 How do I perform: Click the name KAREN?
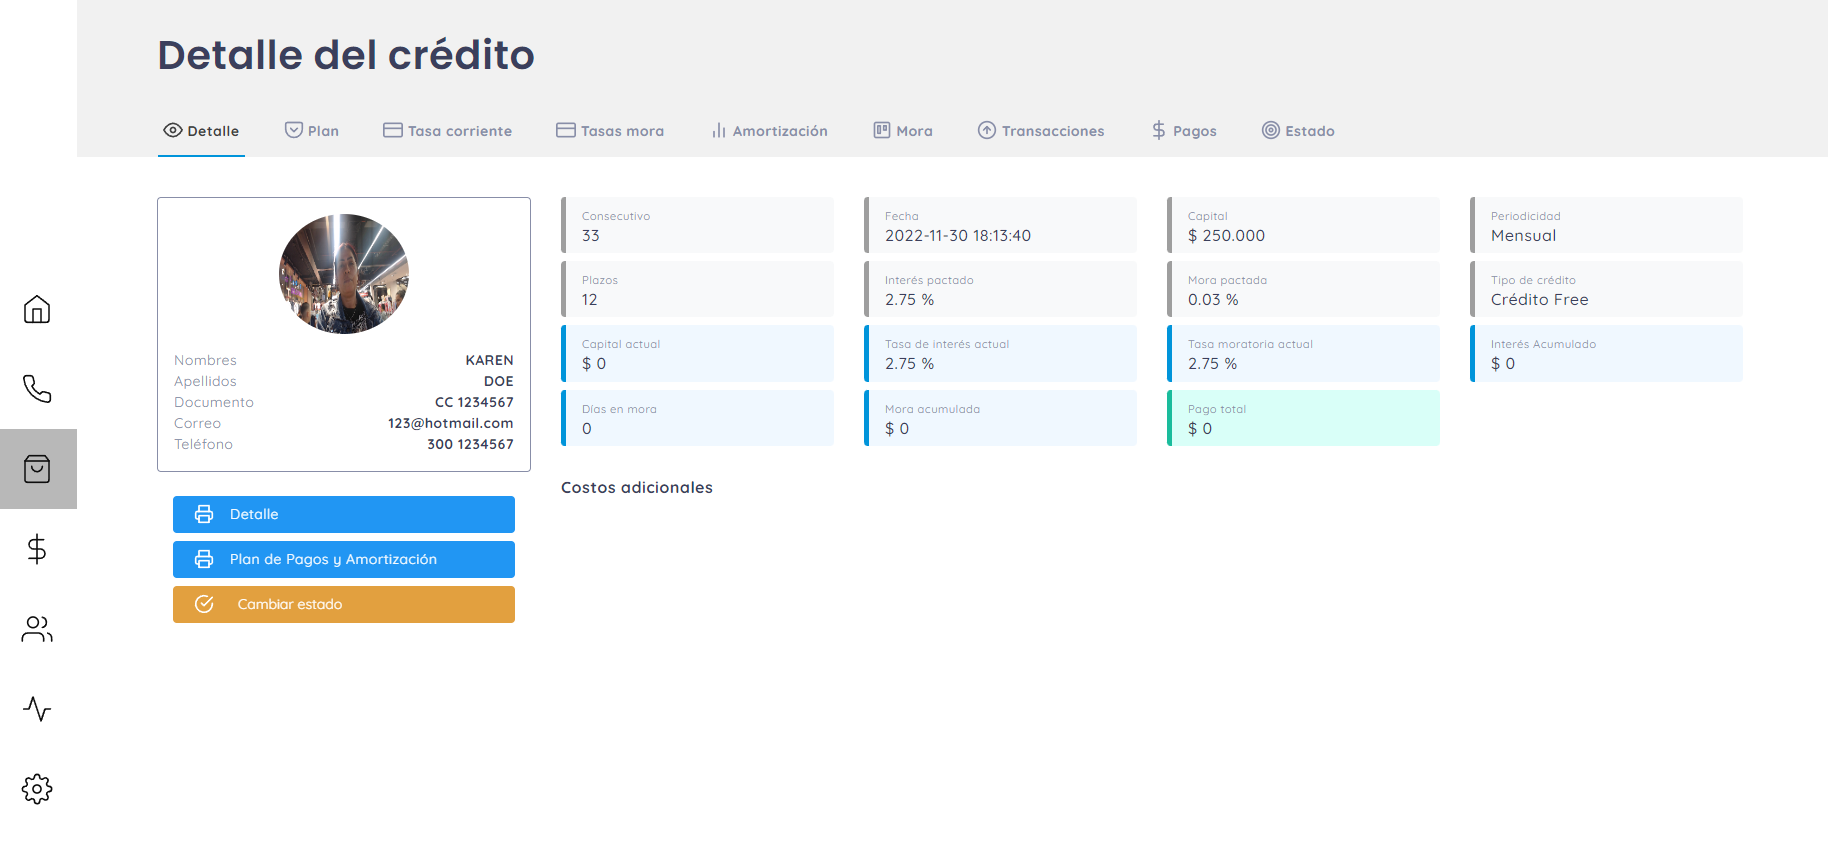tap(489, 360)
